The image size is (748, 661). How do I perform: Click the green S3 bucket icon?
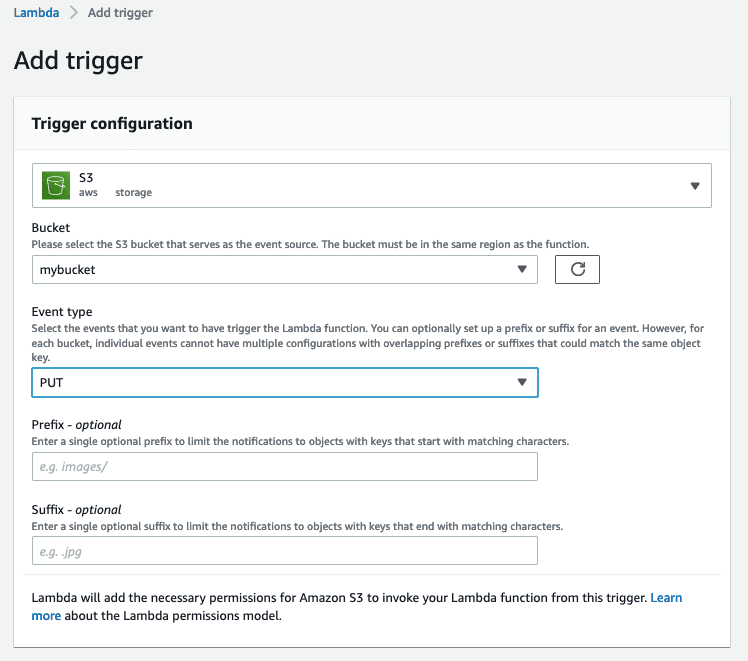click(x=55, y=185)
